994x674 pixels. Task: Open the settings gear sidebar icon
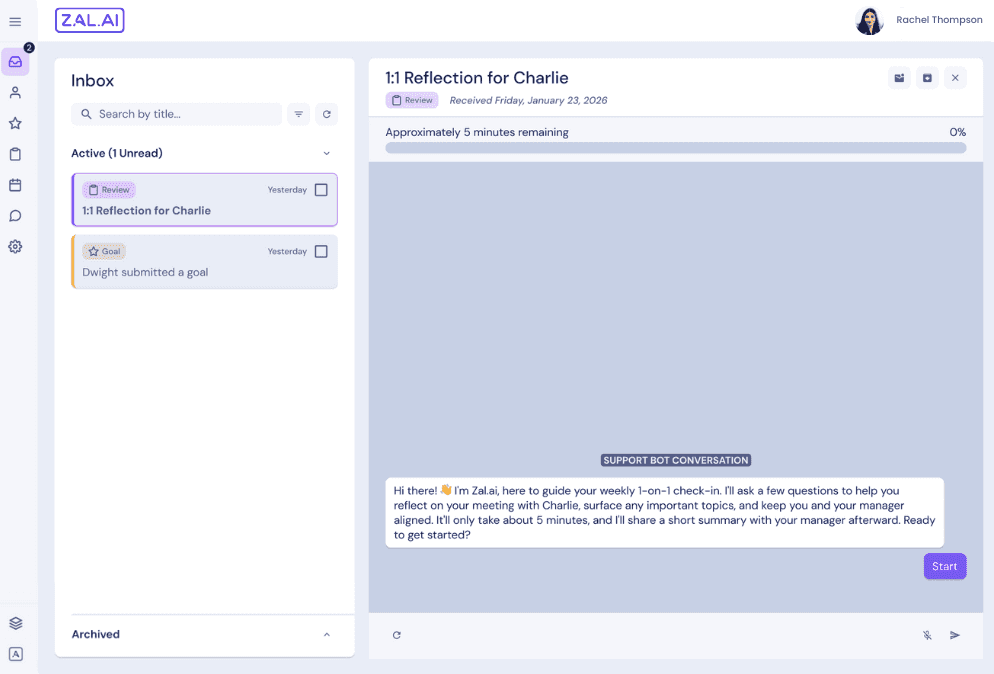pos(15,247)
